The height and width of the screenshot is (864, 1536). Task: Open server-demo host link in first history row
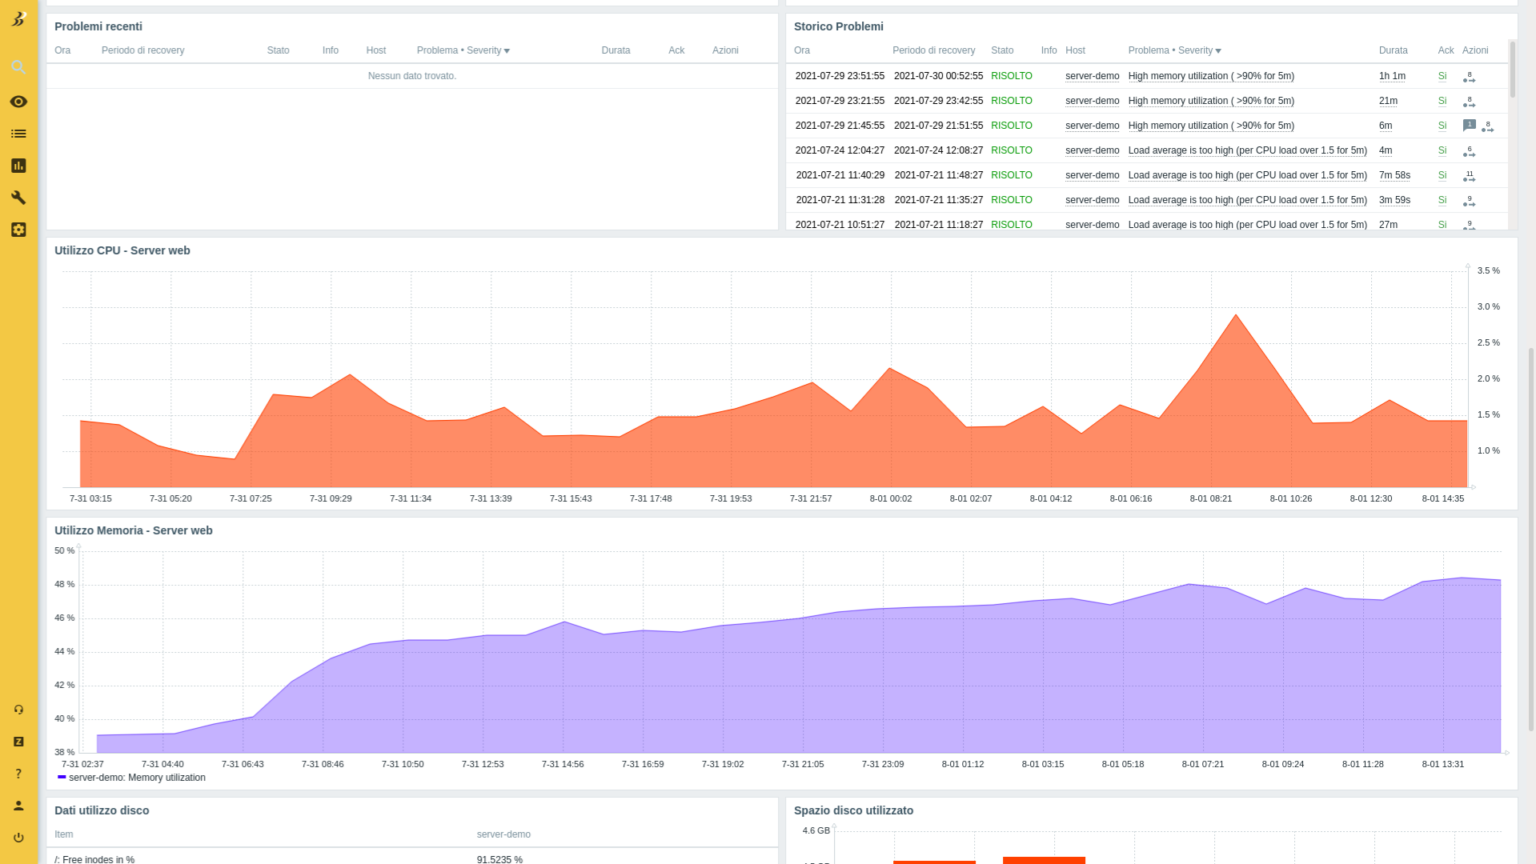pyautogui.click(x=1092, y=76)
